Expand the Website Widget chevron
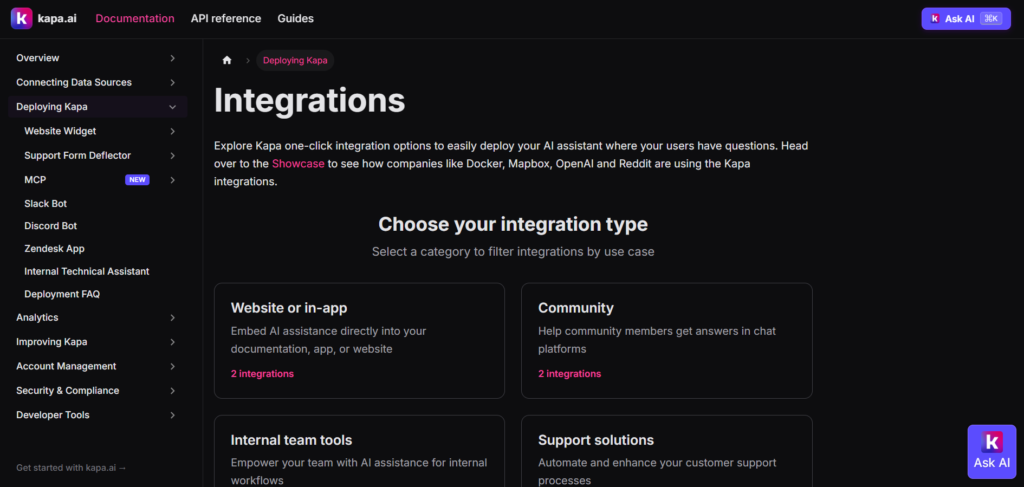Screen dimensions: 1024x487 [x=172, y=131]
